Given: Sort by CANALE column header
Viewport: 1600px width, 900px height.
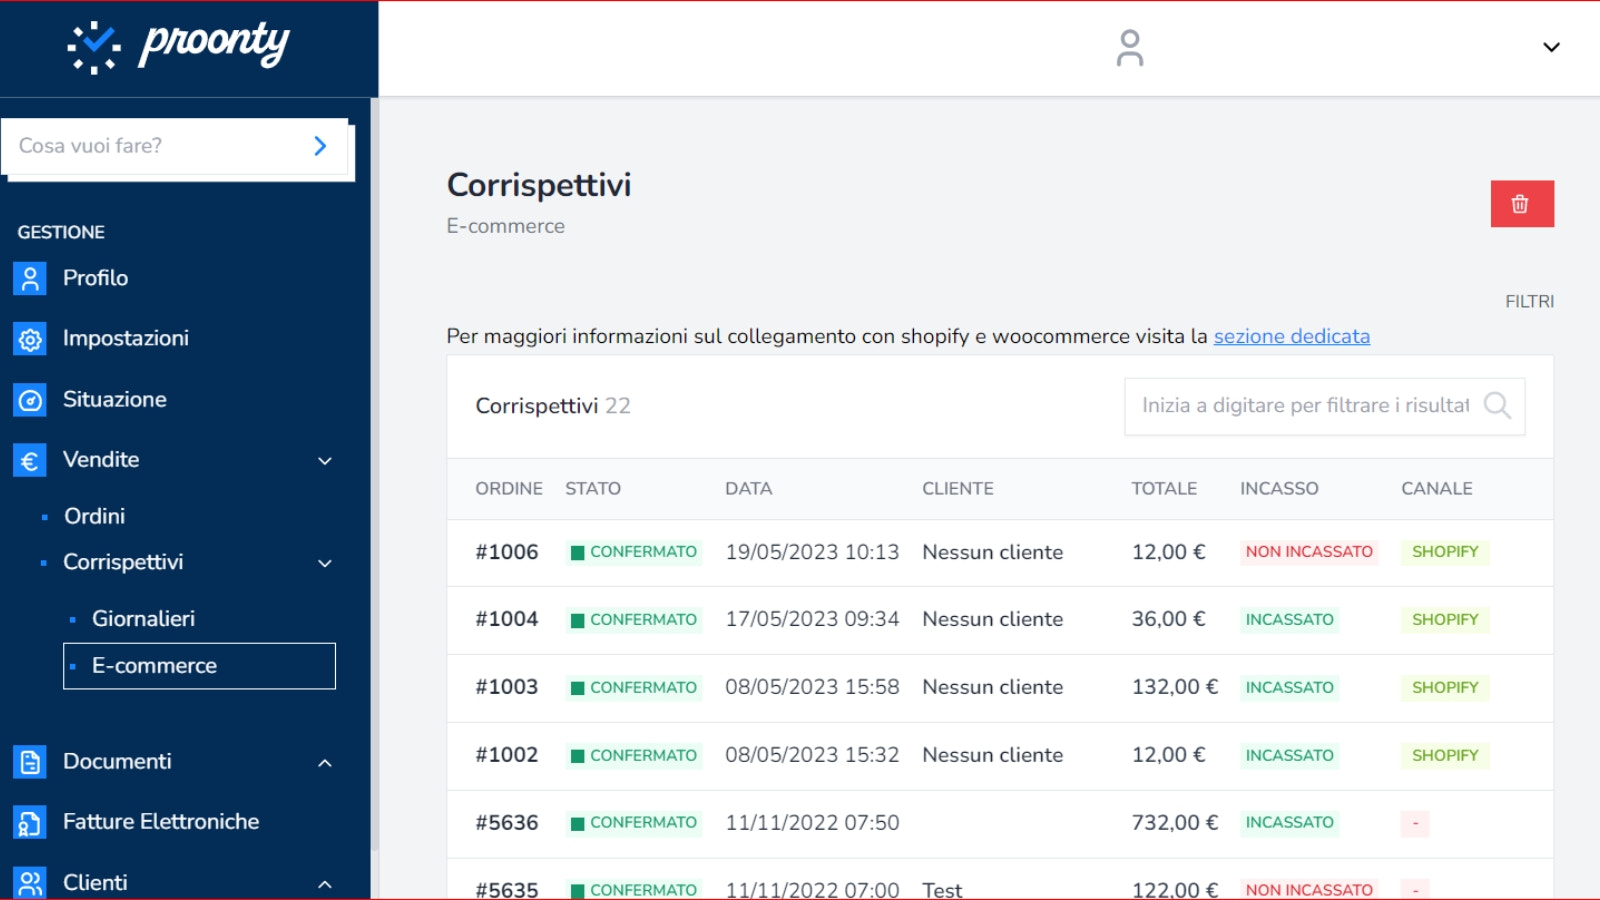Looking at the screenshot, I should tap(1437, 488).
